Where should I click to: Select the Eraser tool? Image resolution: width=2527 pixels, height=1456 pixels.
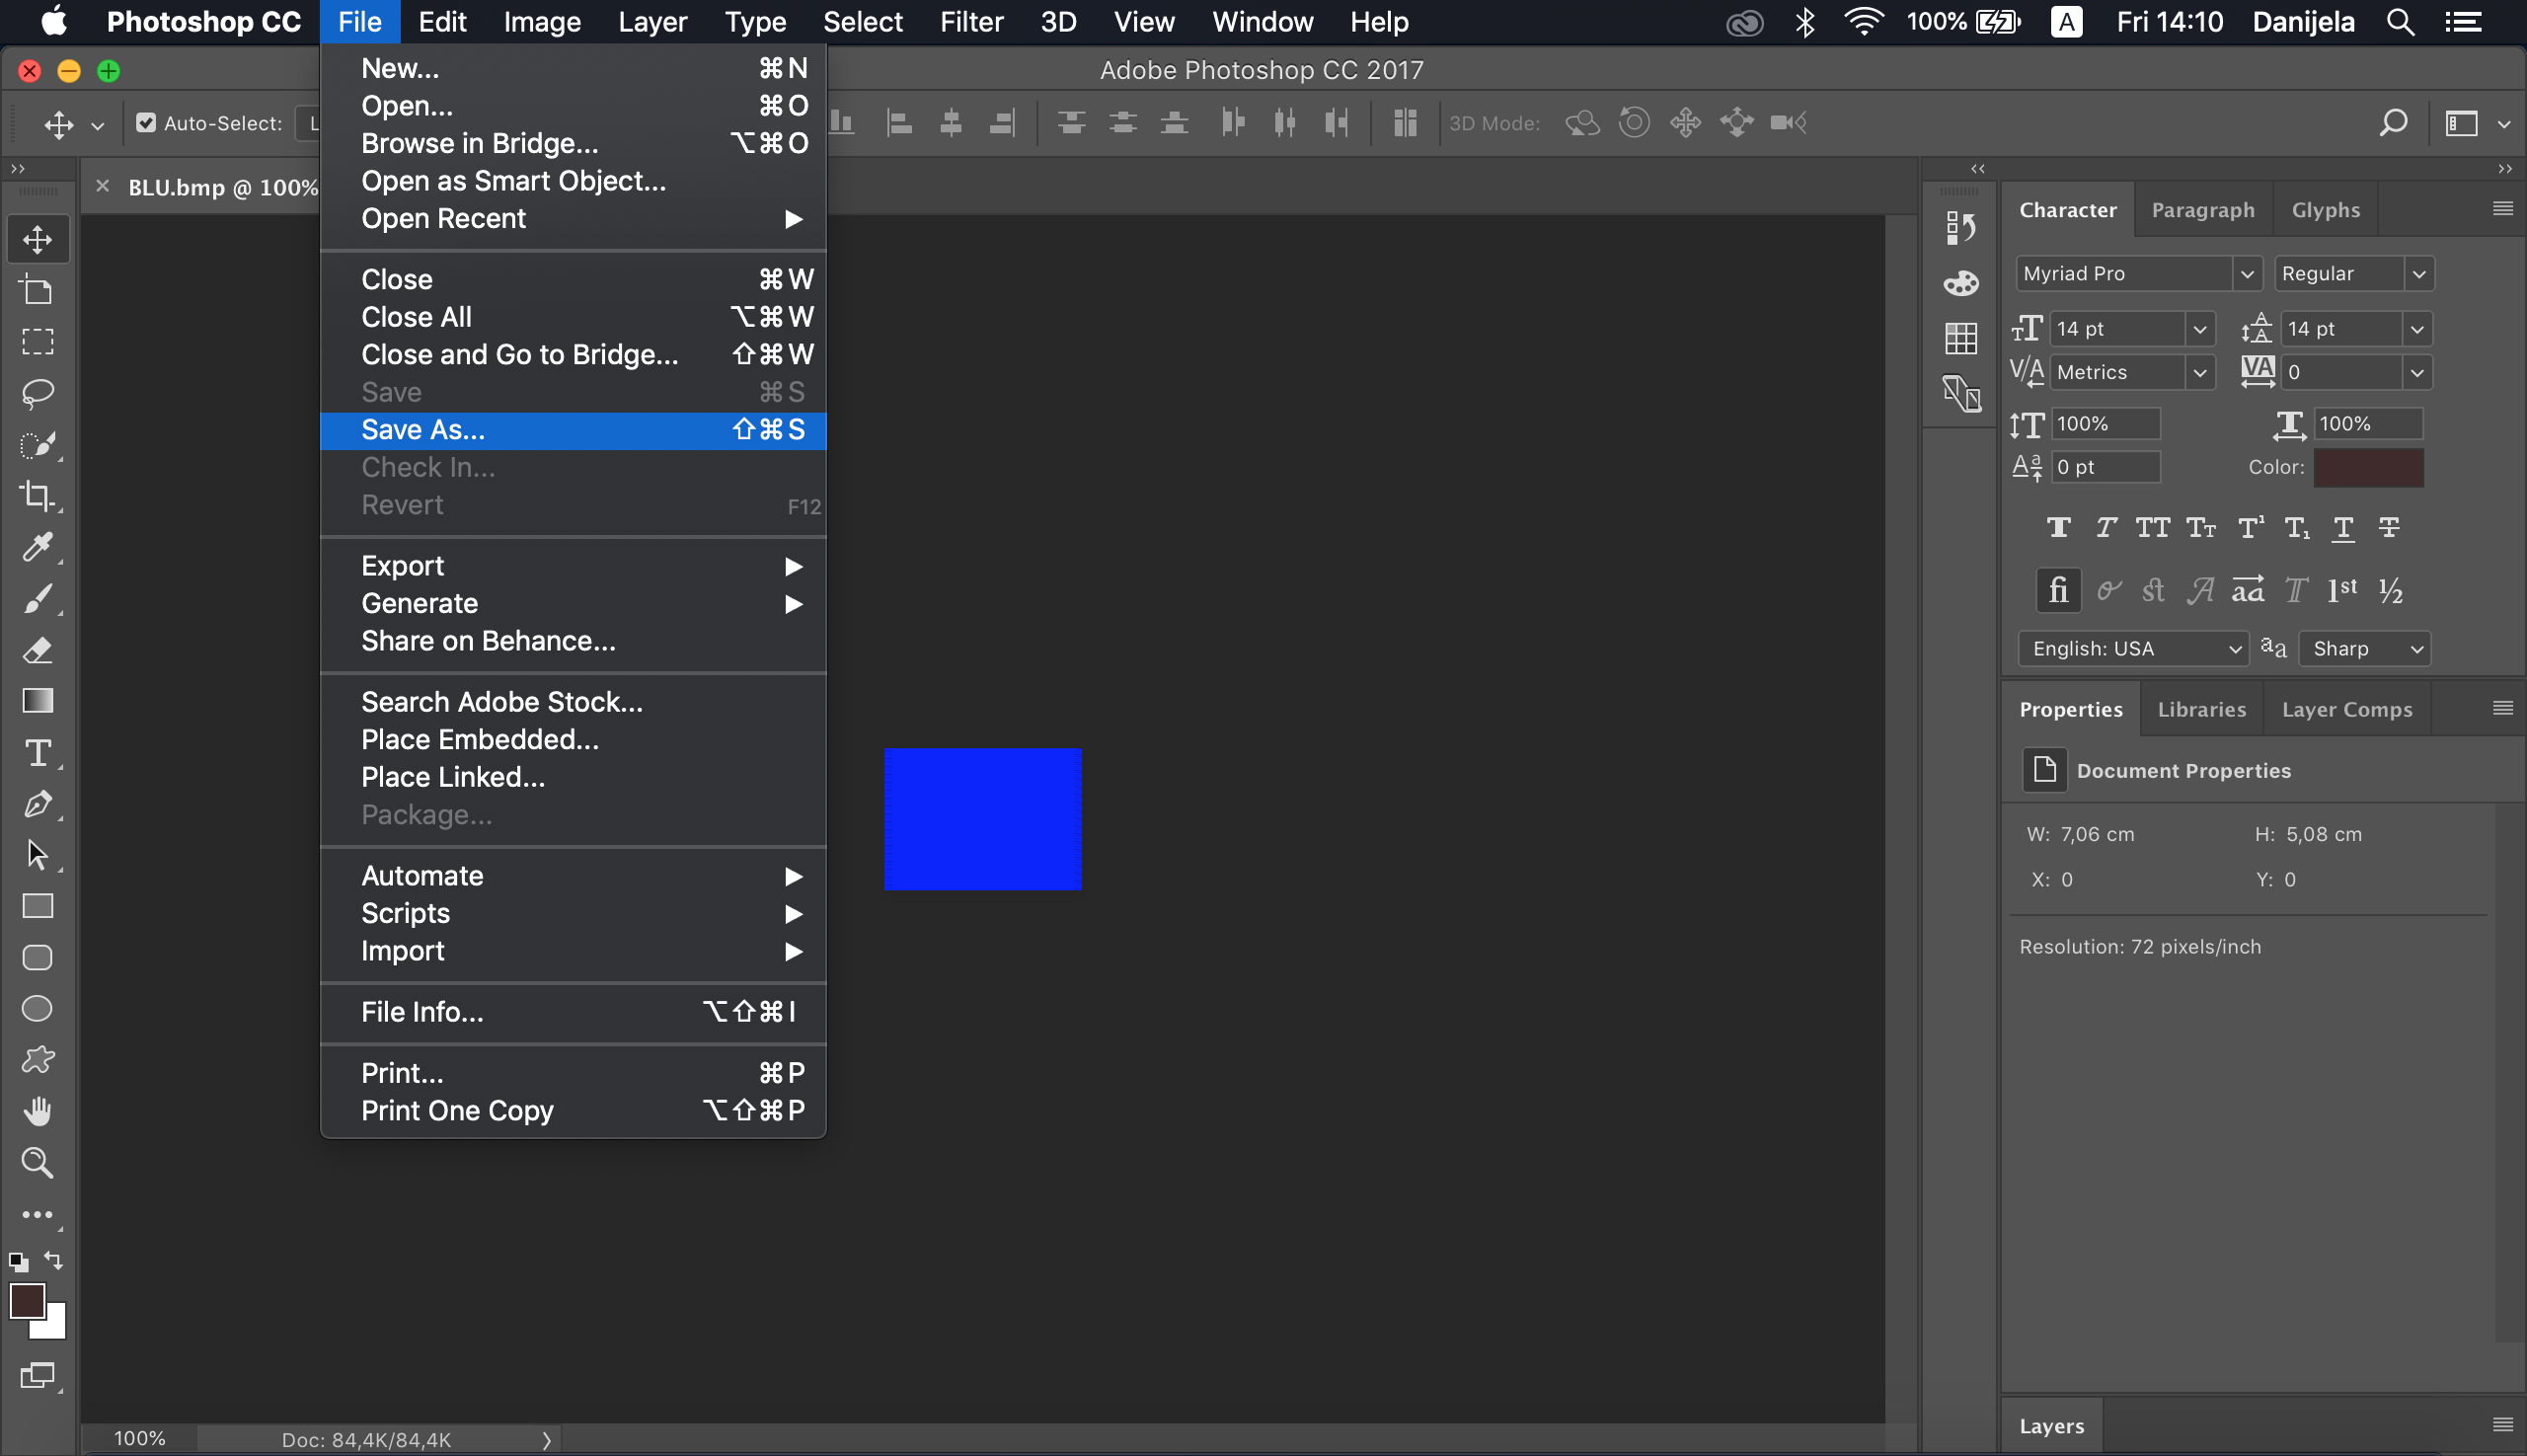tap(38, 650)
